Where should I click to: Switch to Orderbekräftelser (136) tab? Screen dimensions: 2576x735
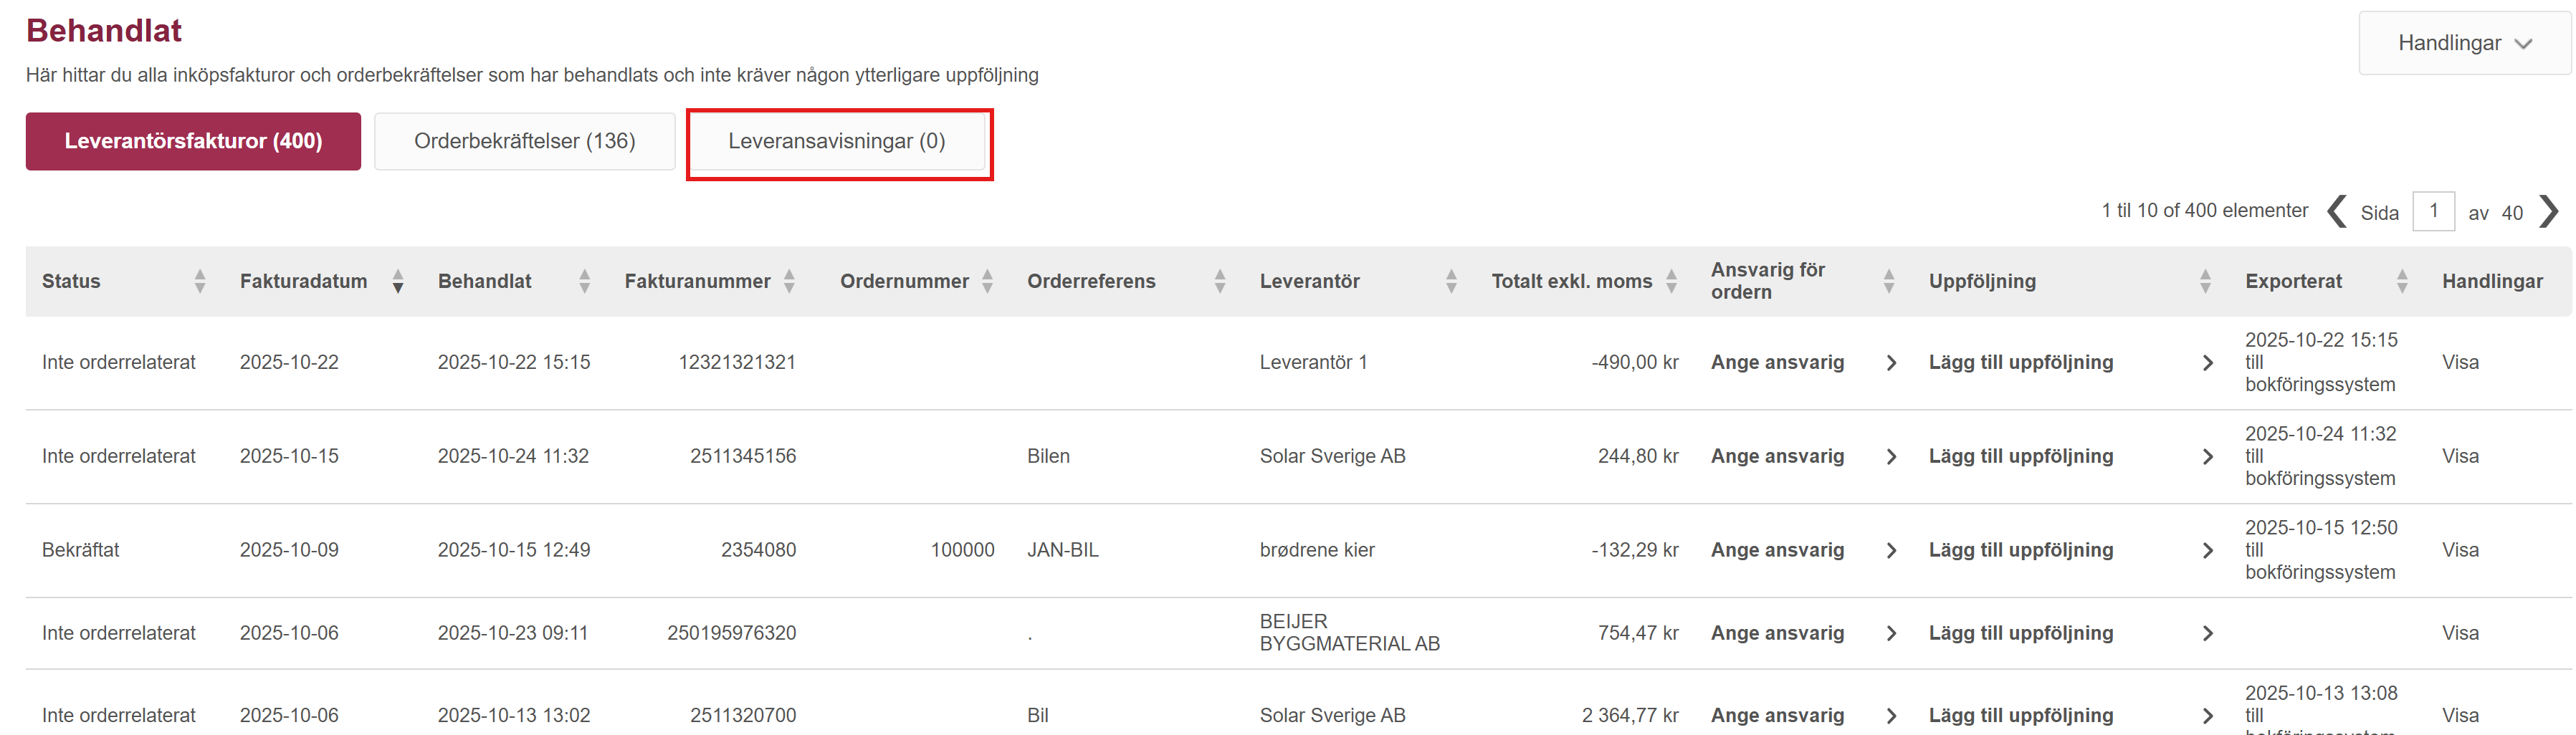point(524,141)
